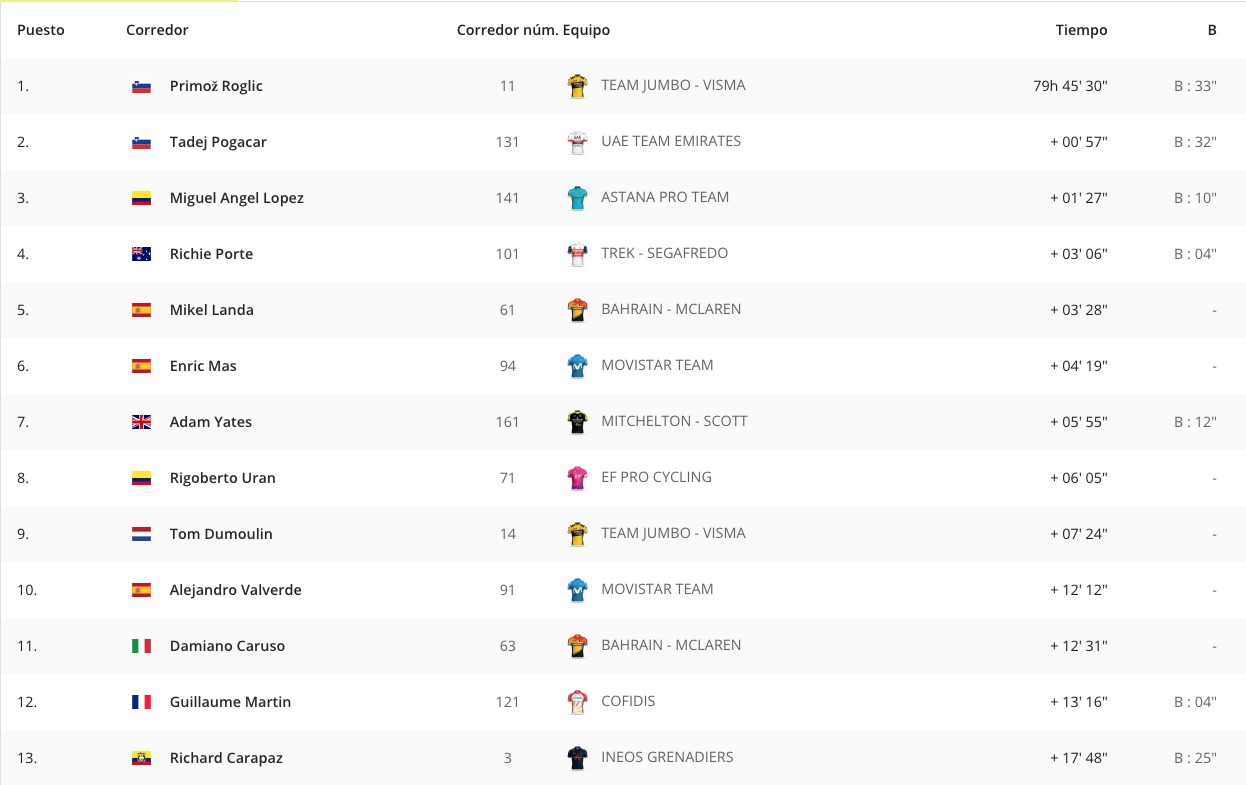Select the TREK - SEGAFREDO team link
The width and height of the screenshot is (1246, 785).
[x=664, y=253]
